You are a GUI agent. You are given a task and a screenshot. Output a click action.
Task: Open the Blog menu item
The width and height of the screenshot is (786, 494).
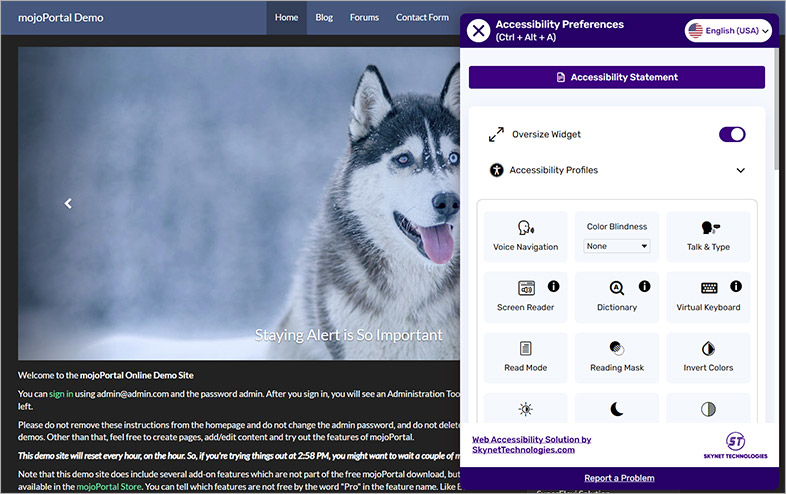[324, 18]
